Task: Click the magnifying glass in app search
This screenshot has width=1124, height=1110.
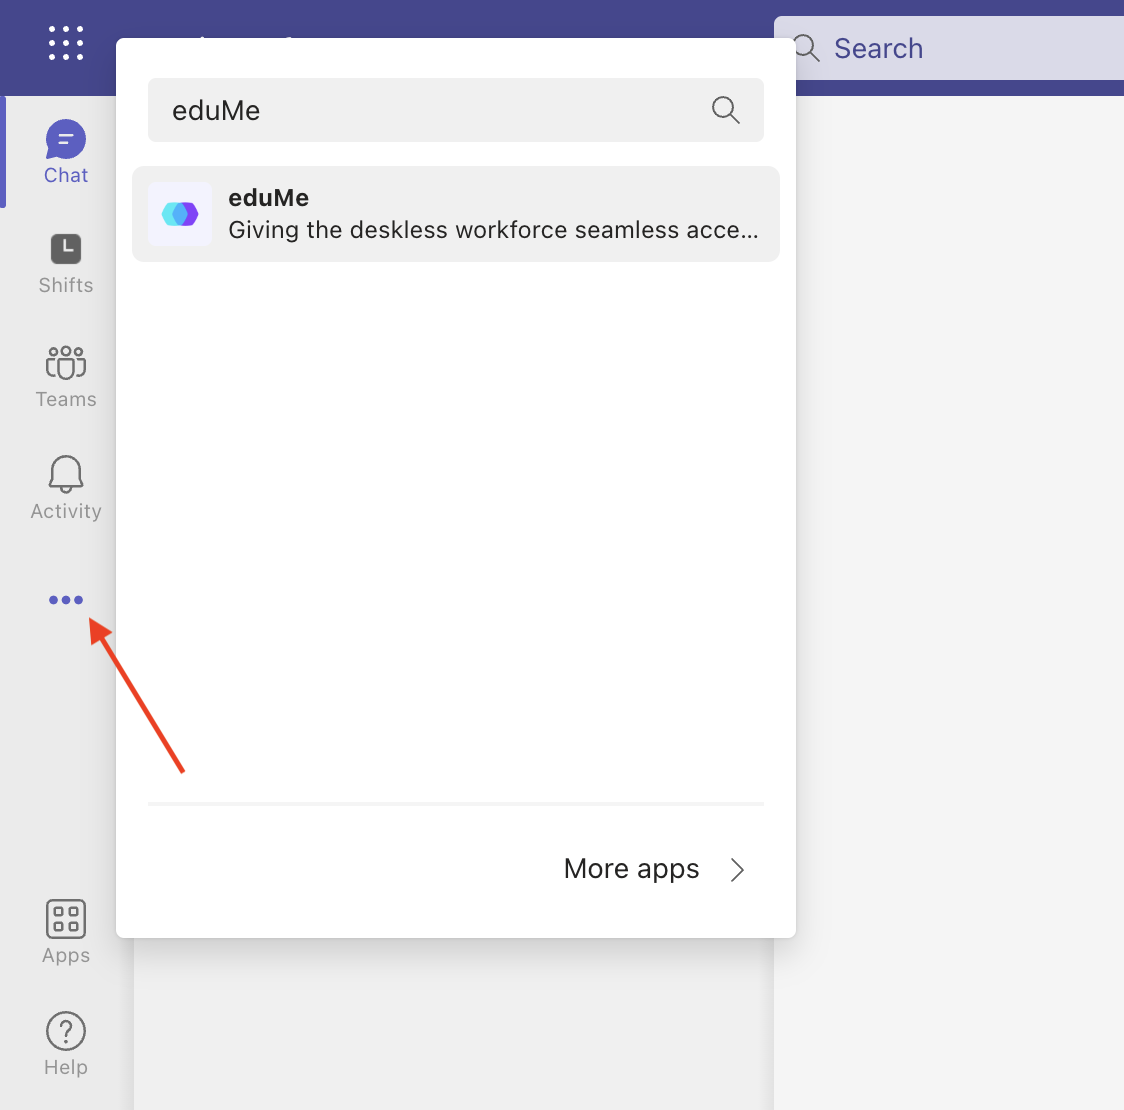Action: (725, 110)
